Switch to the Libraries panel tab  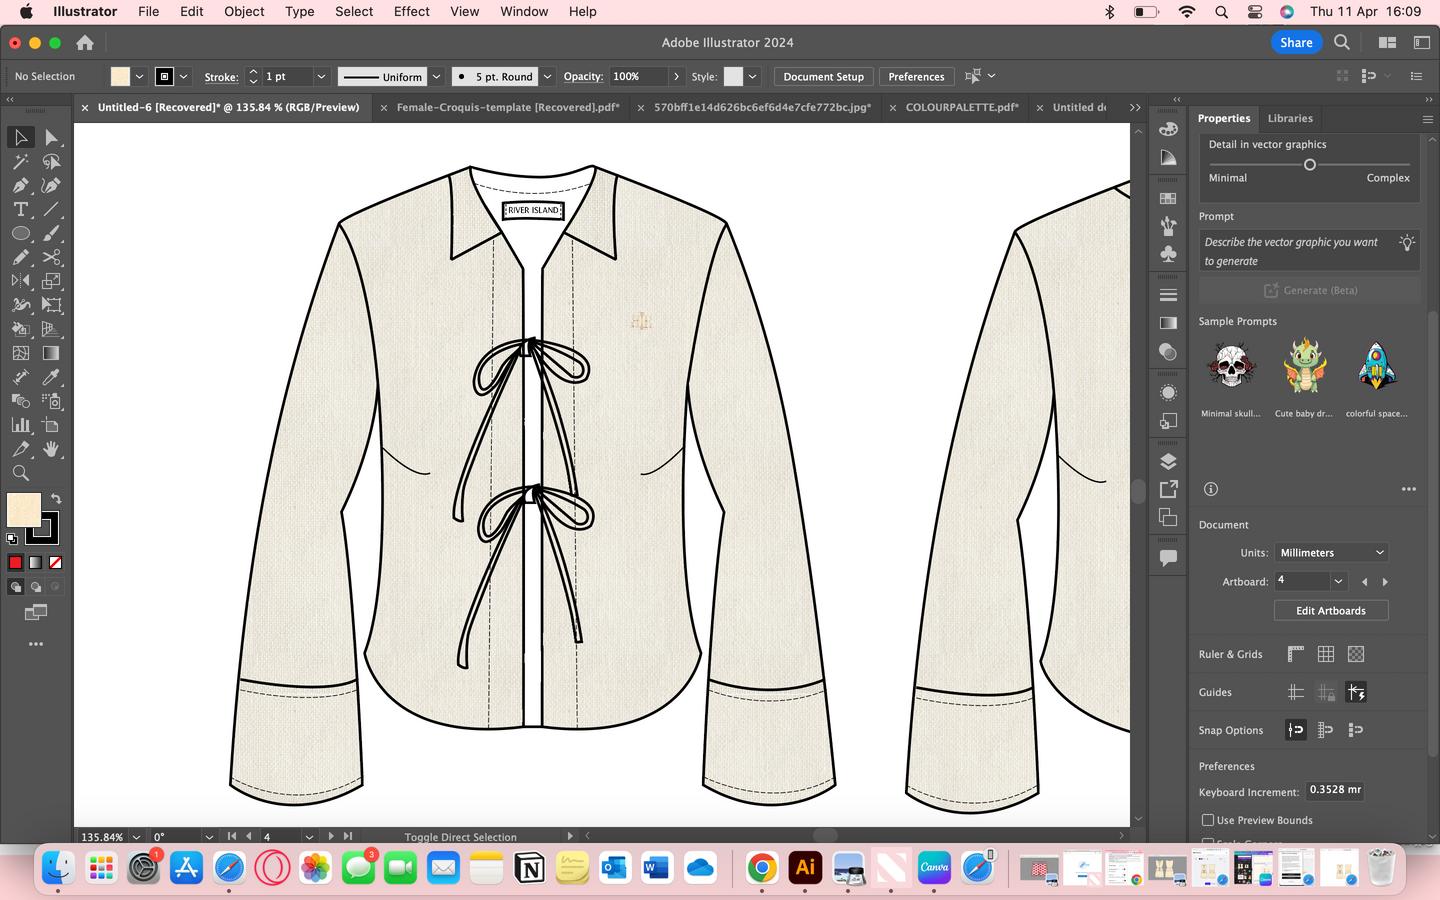(1290, 118)
